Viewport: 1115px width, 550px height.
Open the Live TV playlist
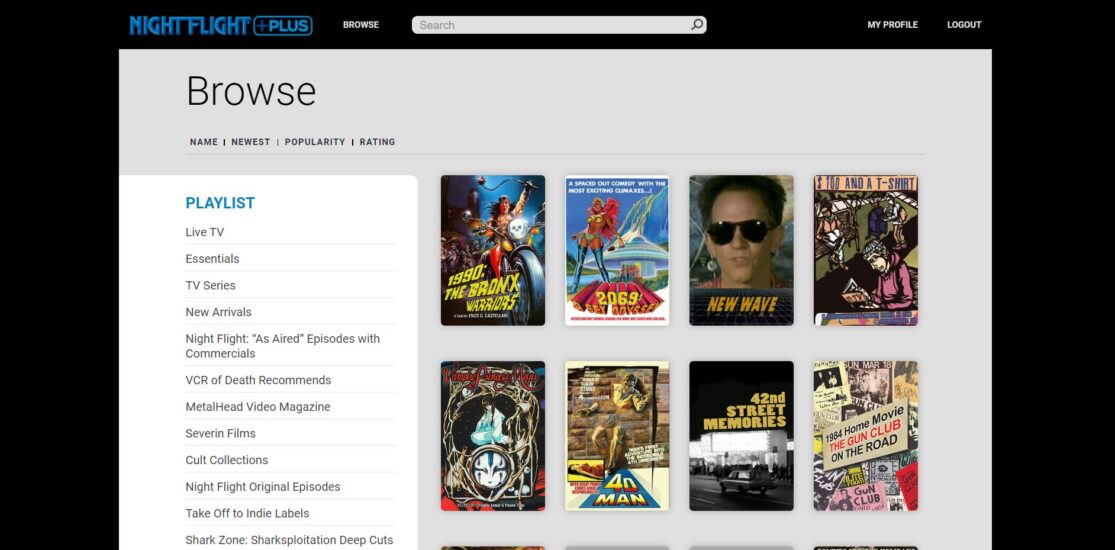pyautogui.click(x=205, y=232)
